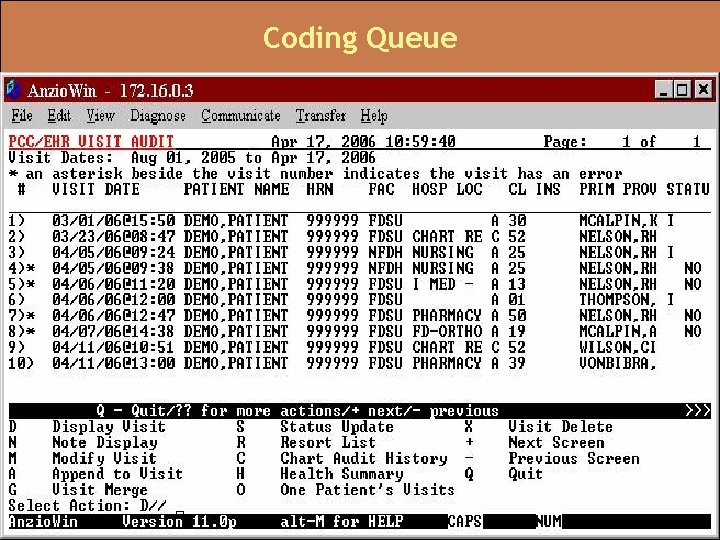Select visit row 9 dated 04/11/06@10:51
Image resolution: width=720 pixels, height=540 pixels.
359,347
